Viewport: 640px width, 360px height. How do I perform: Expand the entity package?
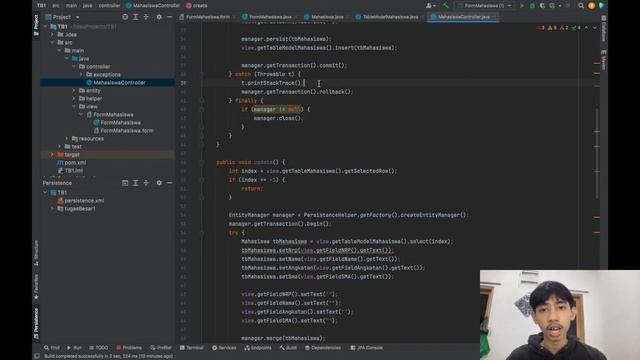(x=74, y=91)
